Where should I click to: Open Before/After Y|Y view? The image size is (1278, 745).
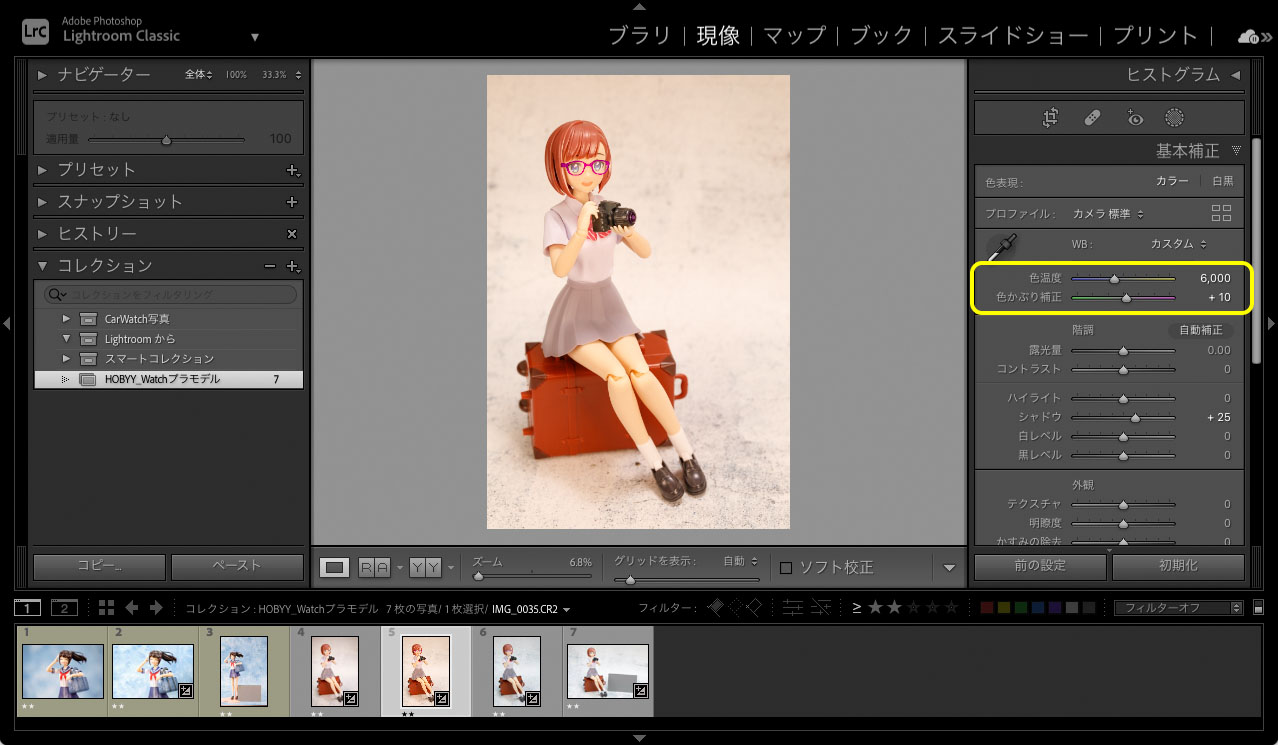coord(426,567)
